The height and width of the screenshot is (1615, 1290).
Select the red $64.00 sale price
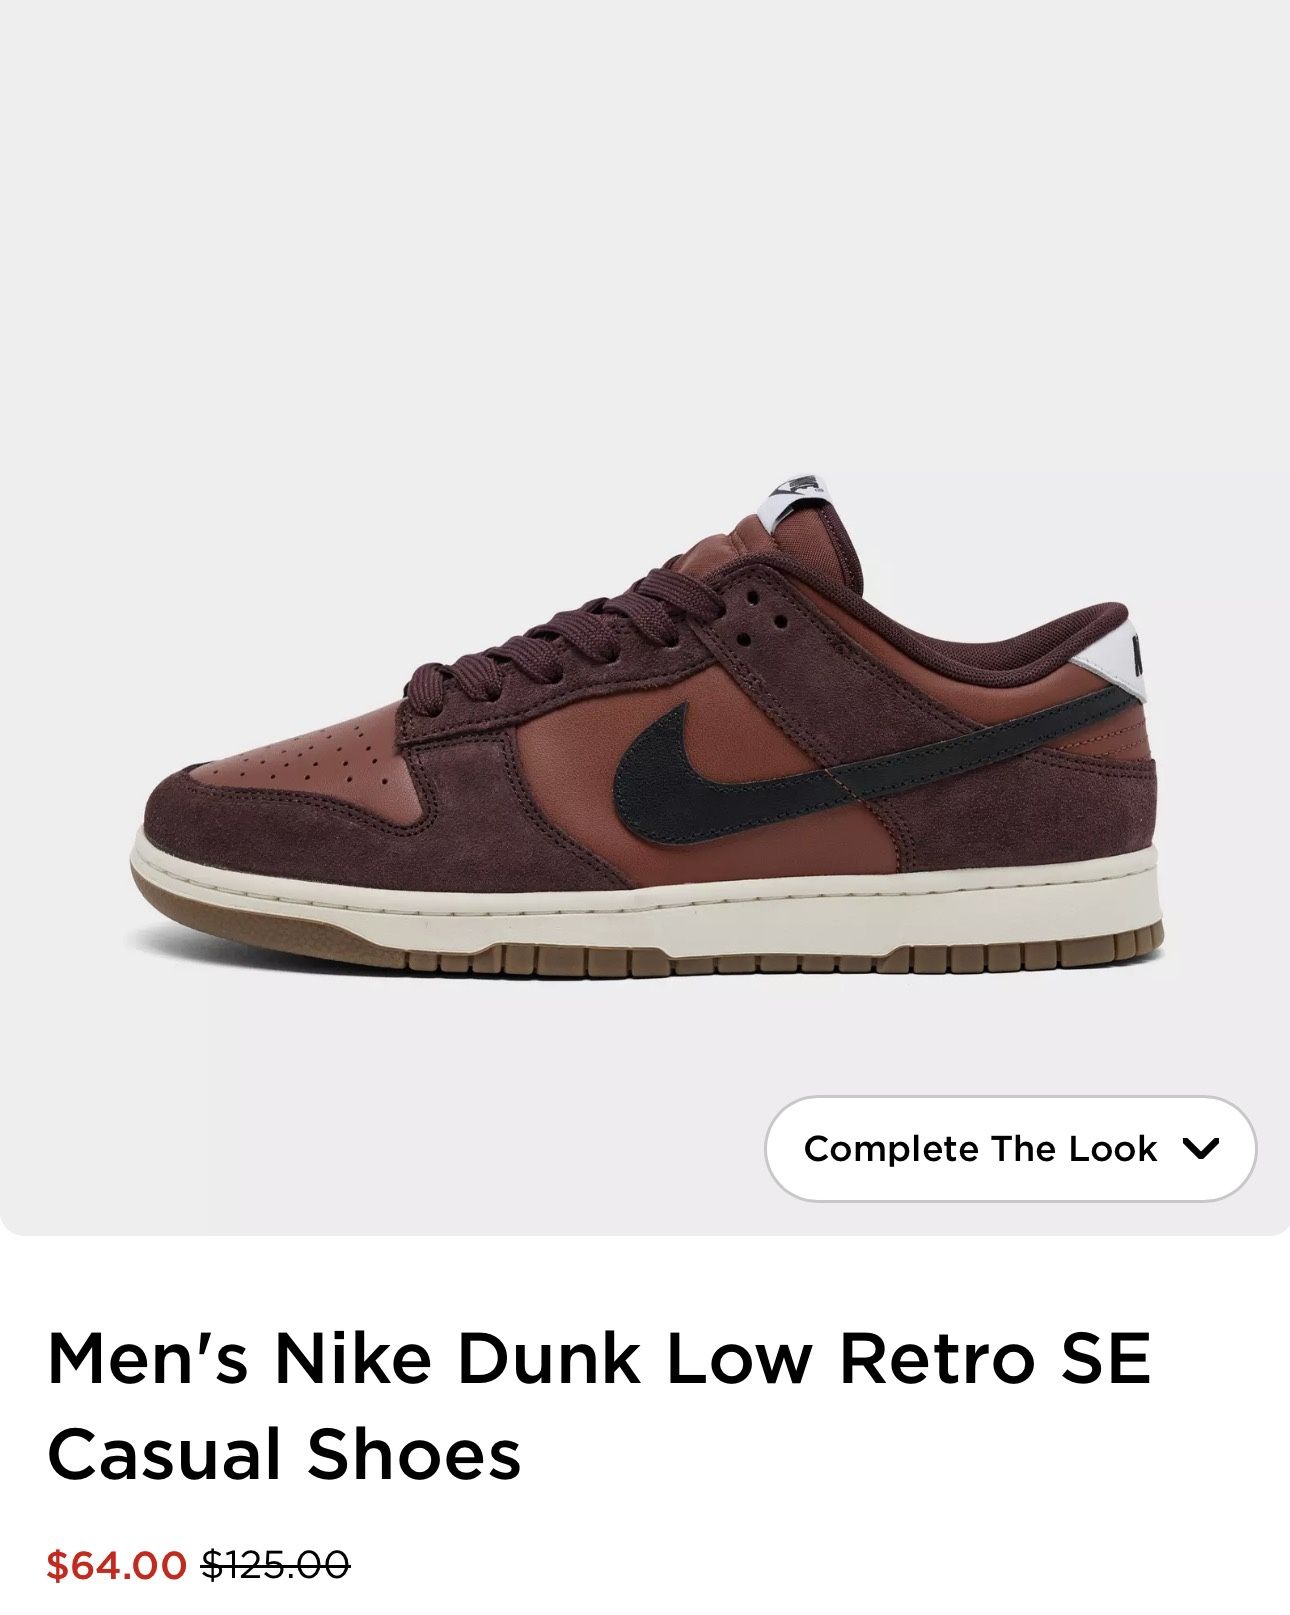pos(116,1565)
